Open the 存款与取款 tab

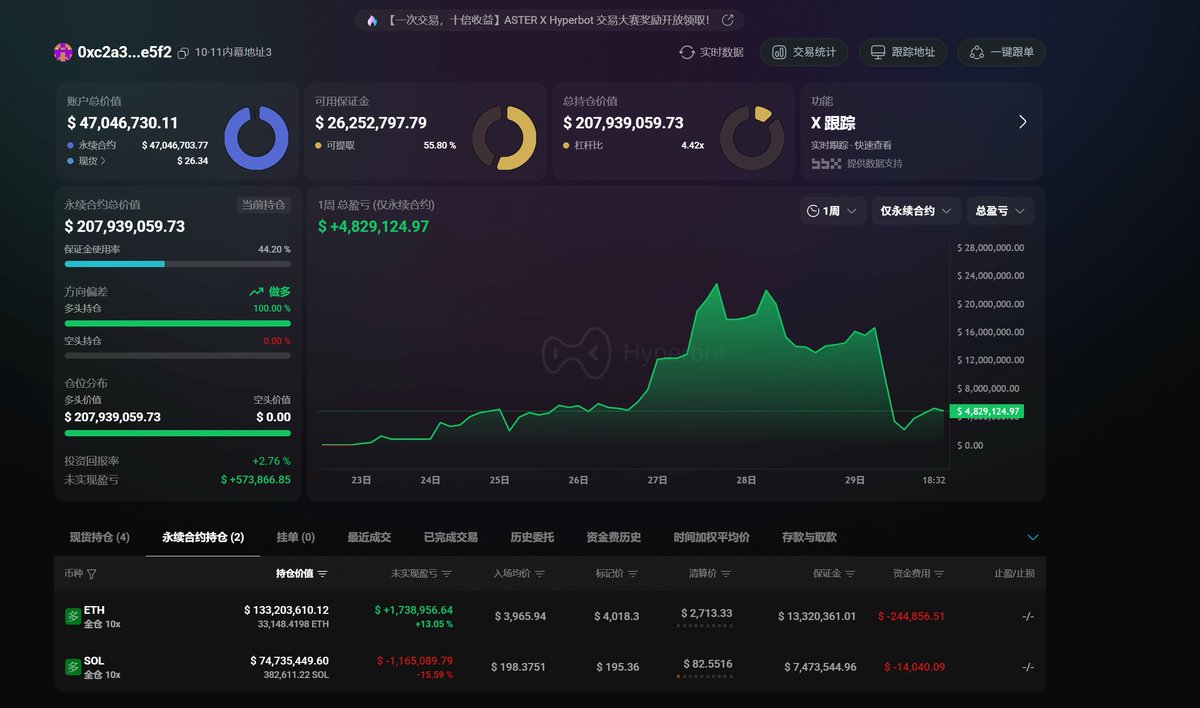point(810,537)
